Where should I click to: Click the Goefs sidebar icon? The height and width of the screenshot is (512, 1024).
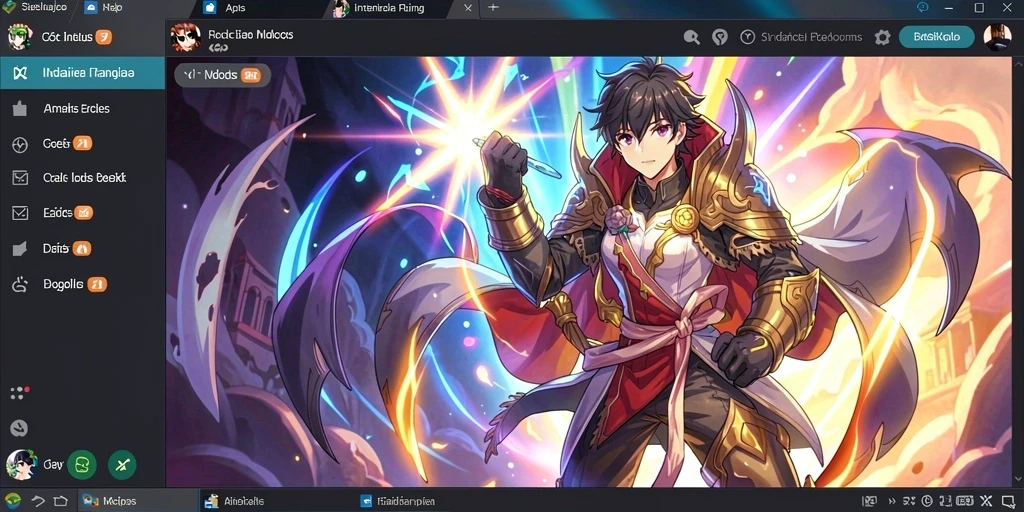point(20,144)
